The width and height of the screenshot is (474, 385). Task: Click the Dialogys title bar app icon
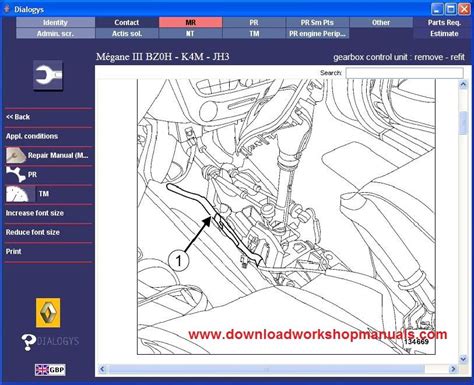point(7,9)
